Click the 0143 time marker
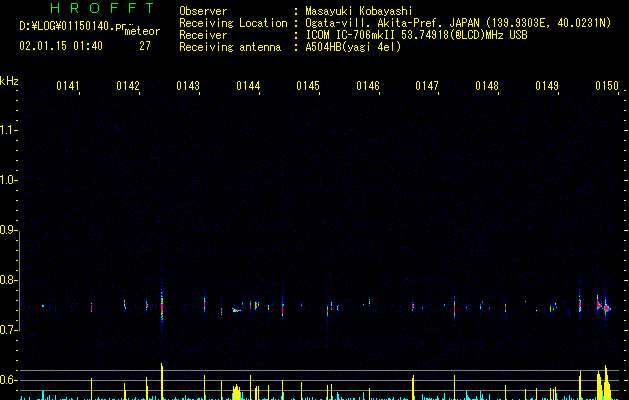Image resolution: width=629 pixels, height=400 pixels. point(188,86)
